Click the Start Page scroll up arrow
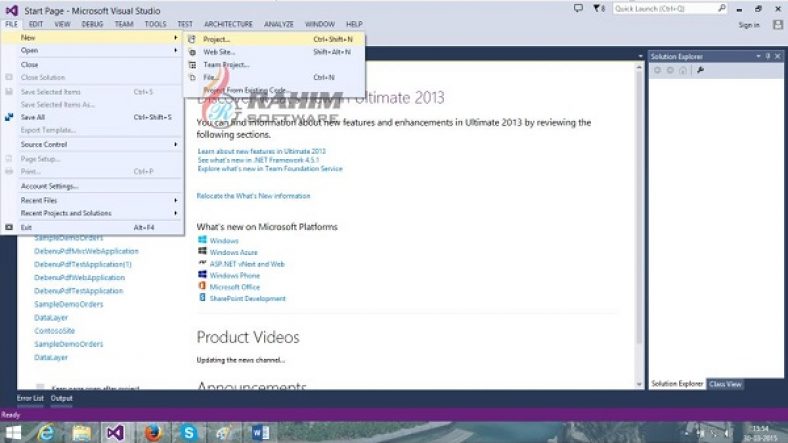Screen dimensions: 788x443 [639, 67]
